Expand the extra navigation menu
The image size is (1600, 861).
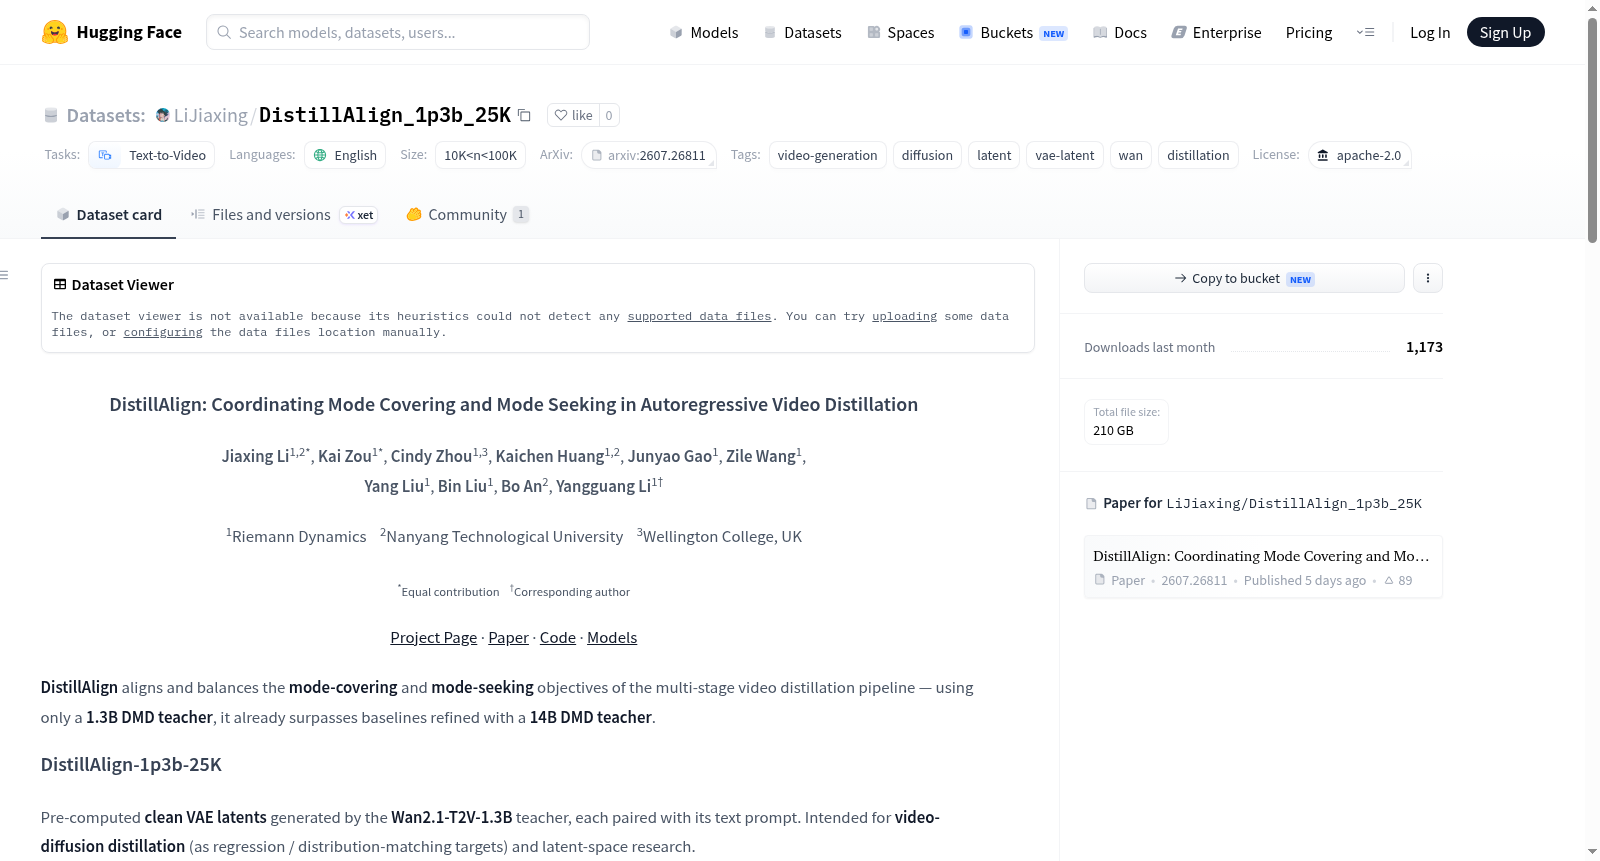point(1365,32)
